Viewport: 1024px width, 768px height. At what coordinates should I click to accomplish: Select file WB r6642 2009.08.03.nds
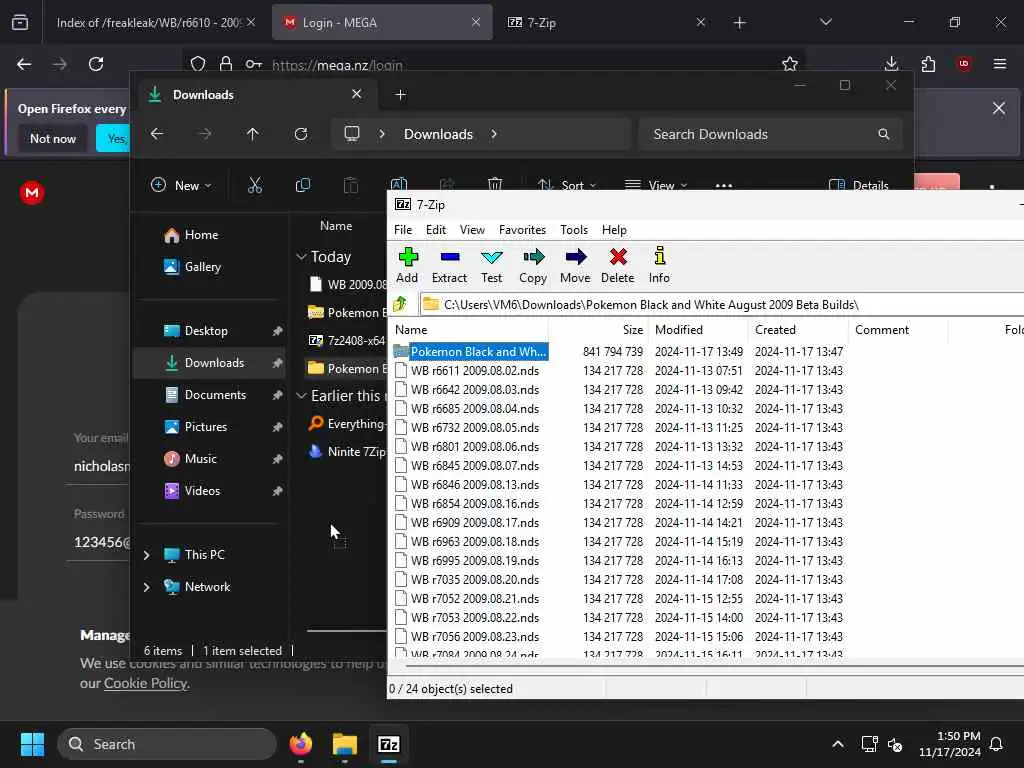[475, 390]
